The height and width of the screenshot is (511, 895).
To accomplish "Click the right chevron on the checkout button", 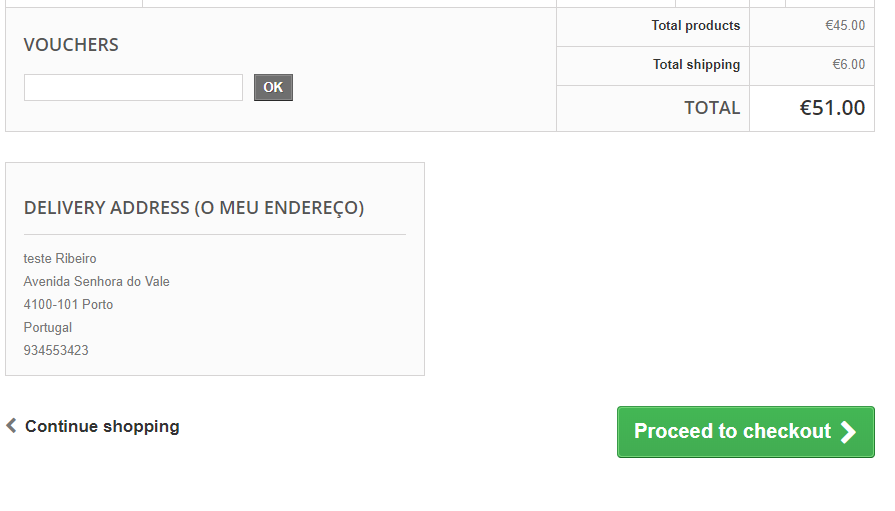I will point(848,432).
